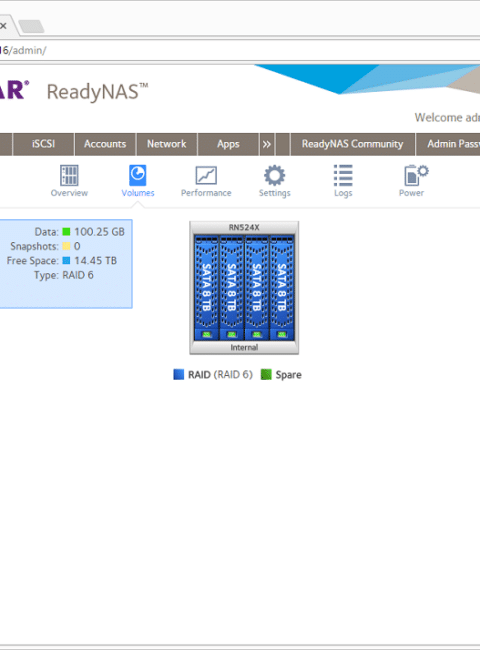Click the blue RAID legend square

[x=179, y=374]
